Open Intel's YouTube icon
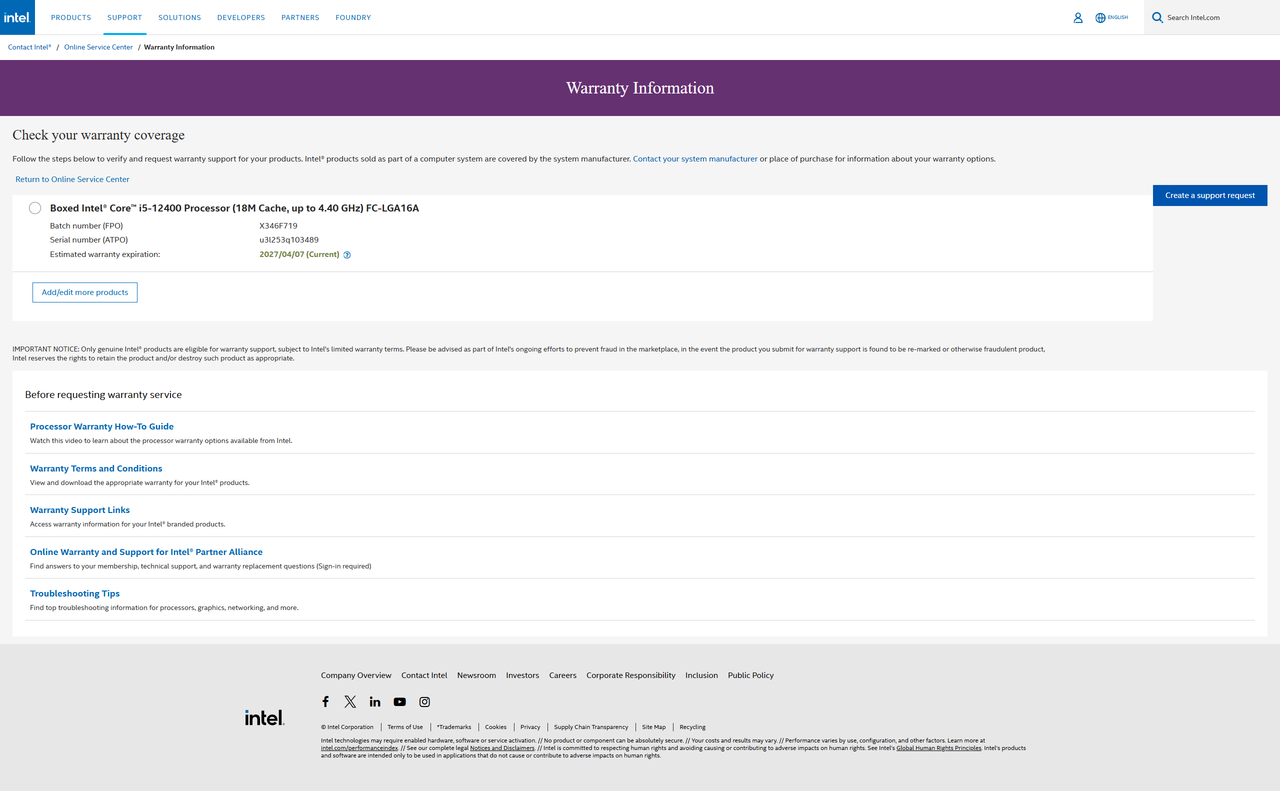This screenshot has height=791, width=1280. pyautogui.click(x=400, y=702)
